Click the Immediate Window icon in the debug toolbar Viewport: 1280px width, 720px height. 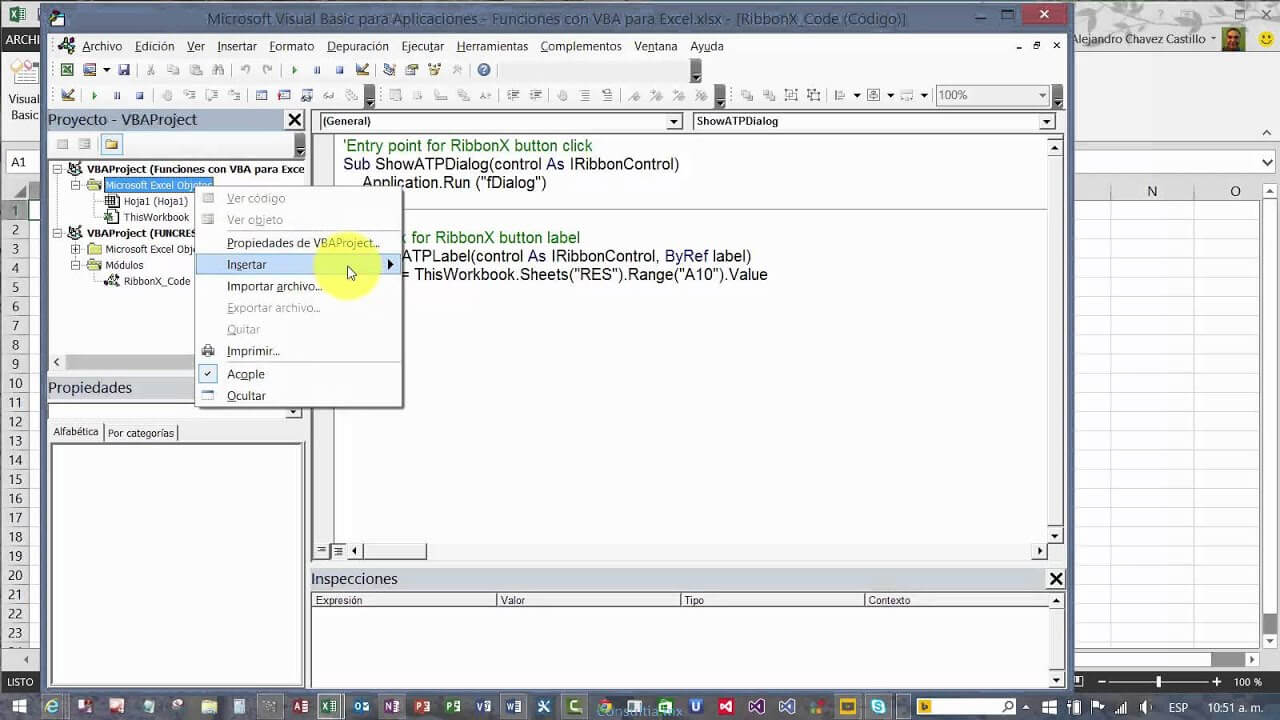pyautogui.click(x=284, y=95)
